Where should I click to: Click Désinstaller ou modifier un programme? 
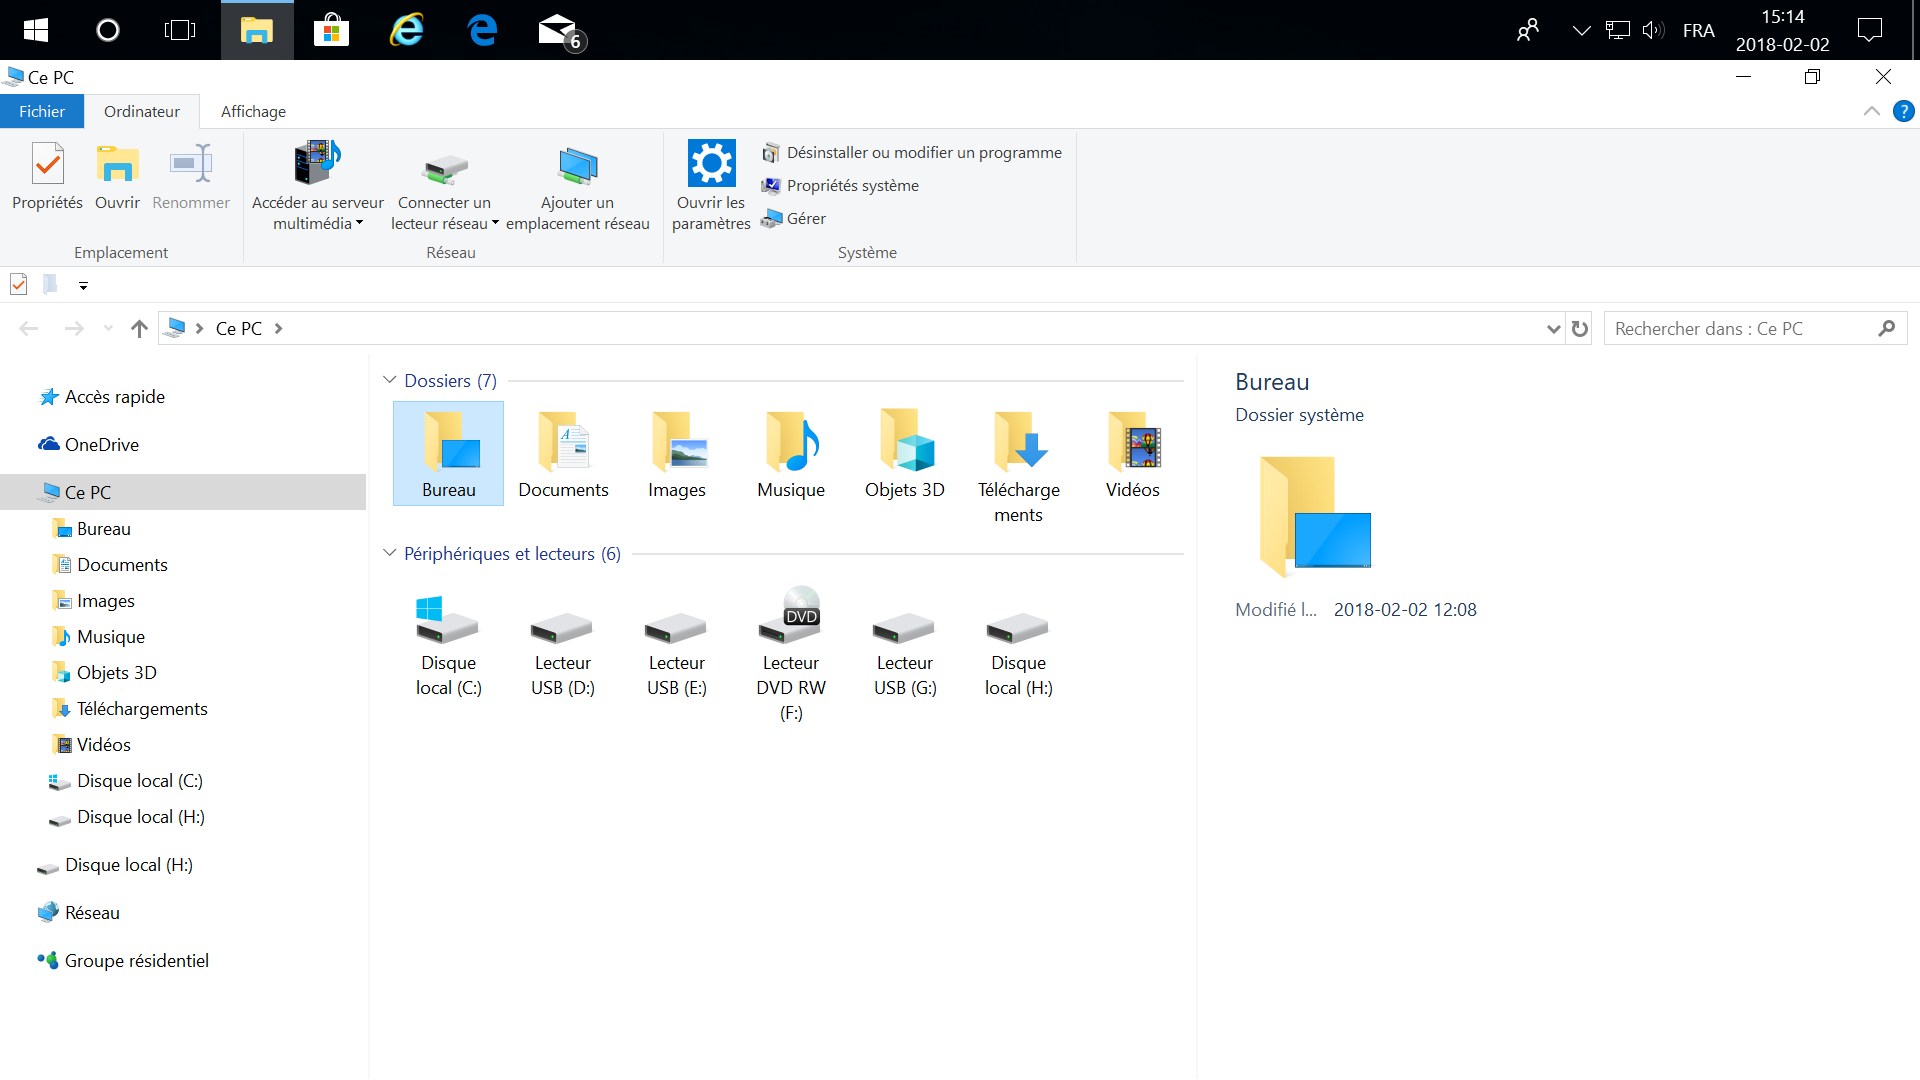[923, 152]
